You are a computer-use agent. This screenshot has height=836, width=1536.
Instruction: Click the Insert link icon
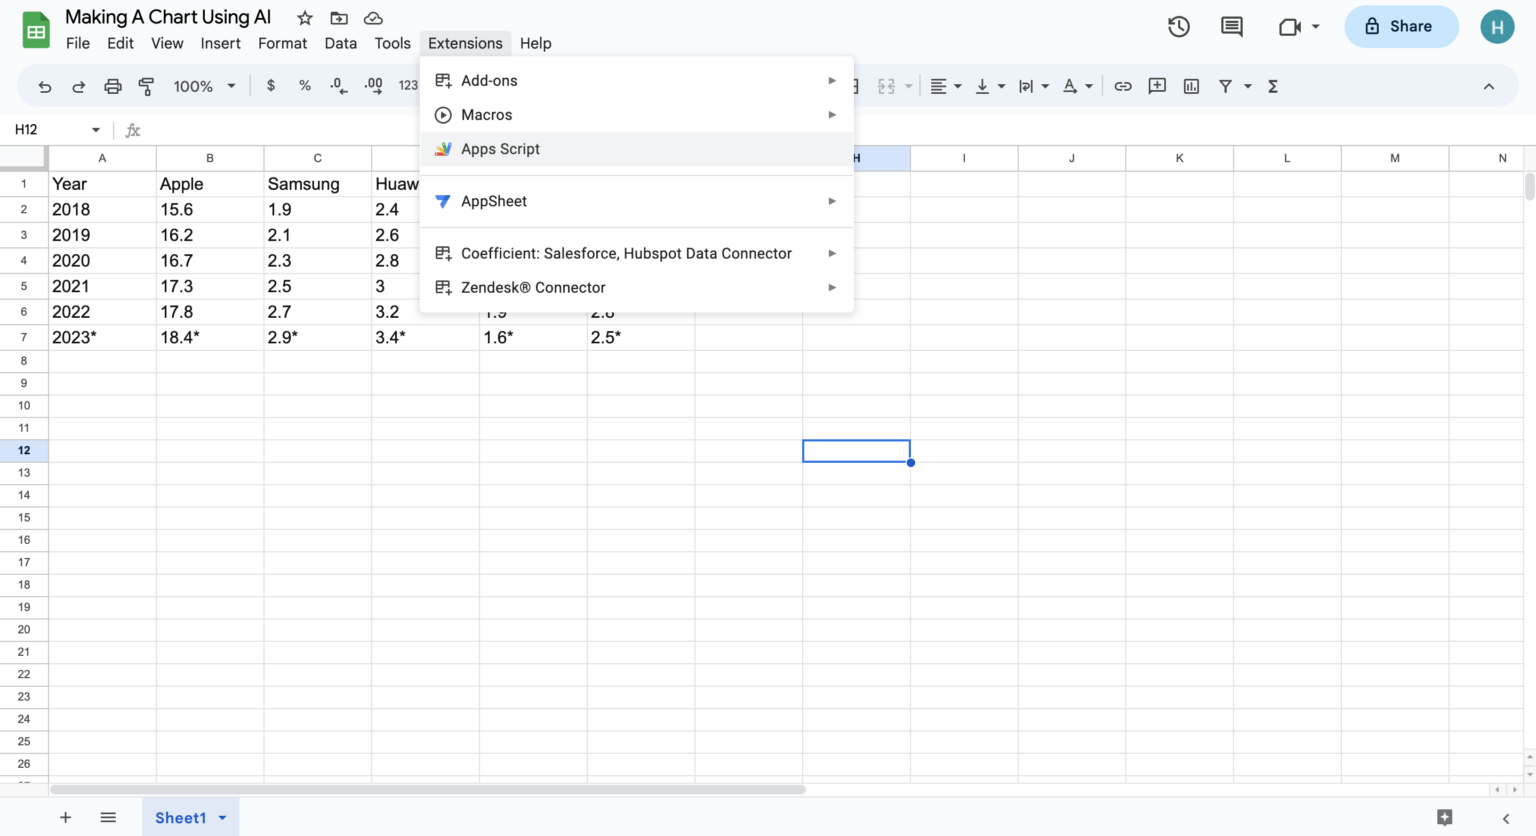point(1123,86)
